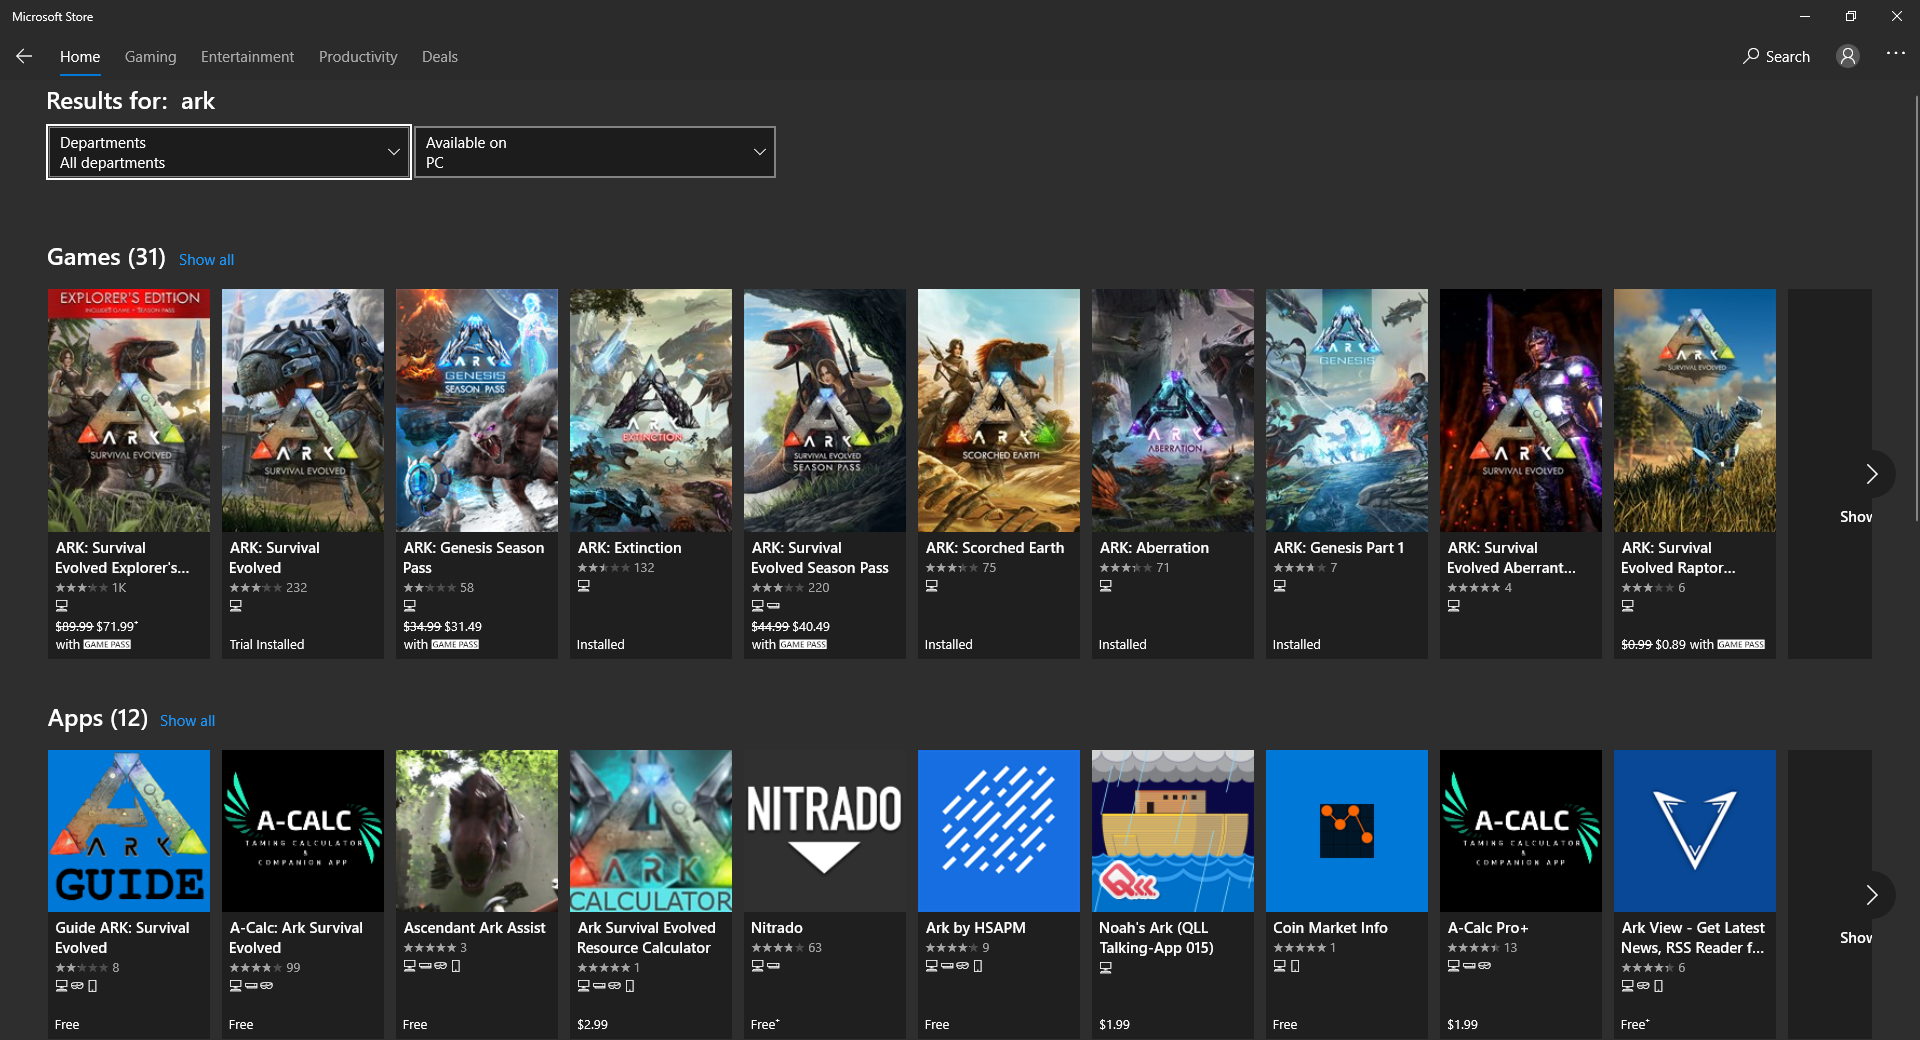Open ARK: Aberration cover art
The height and width of the screenshot is (1040, 1920).
pos(1173,411)
